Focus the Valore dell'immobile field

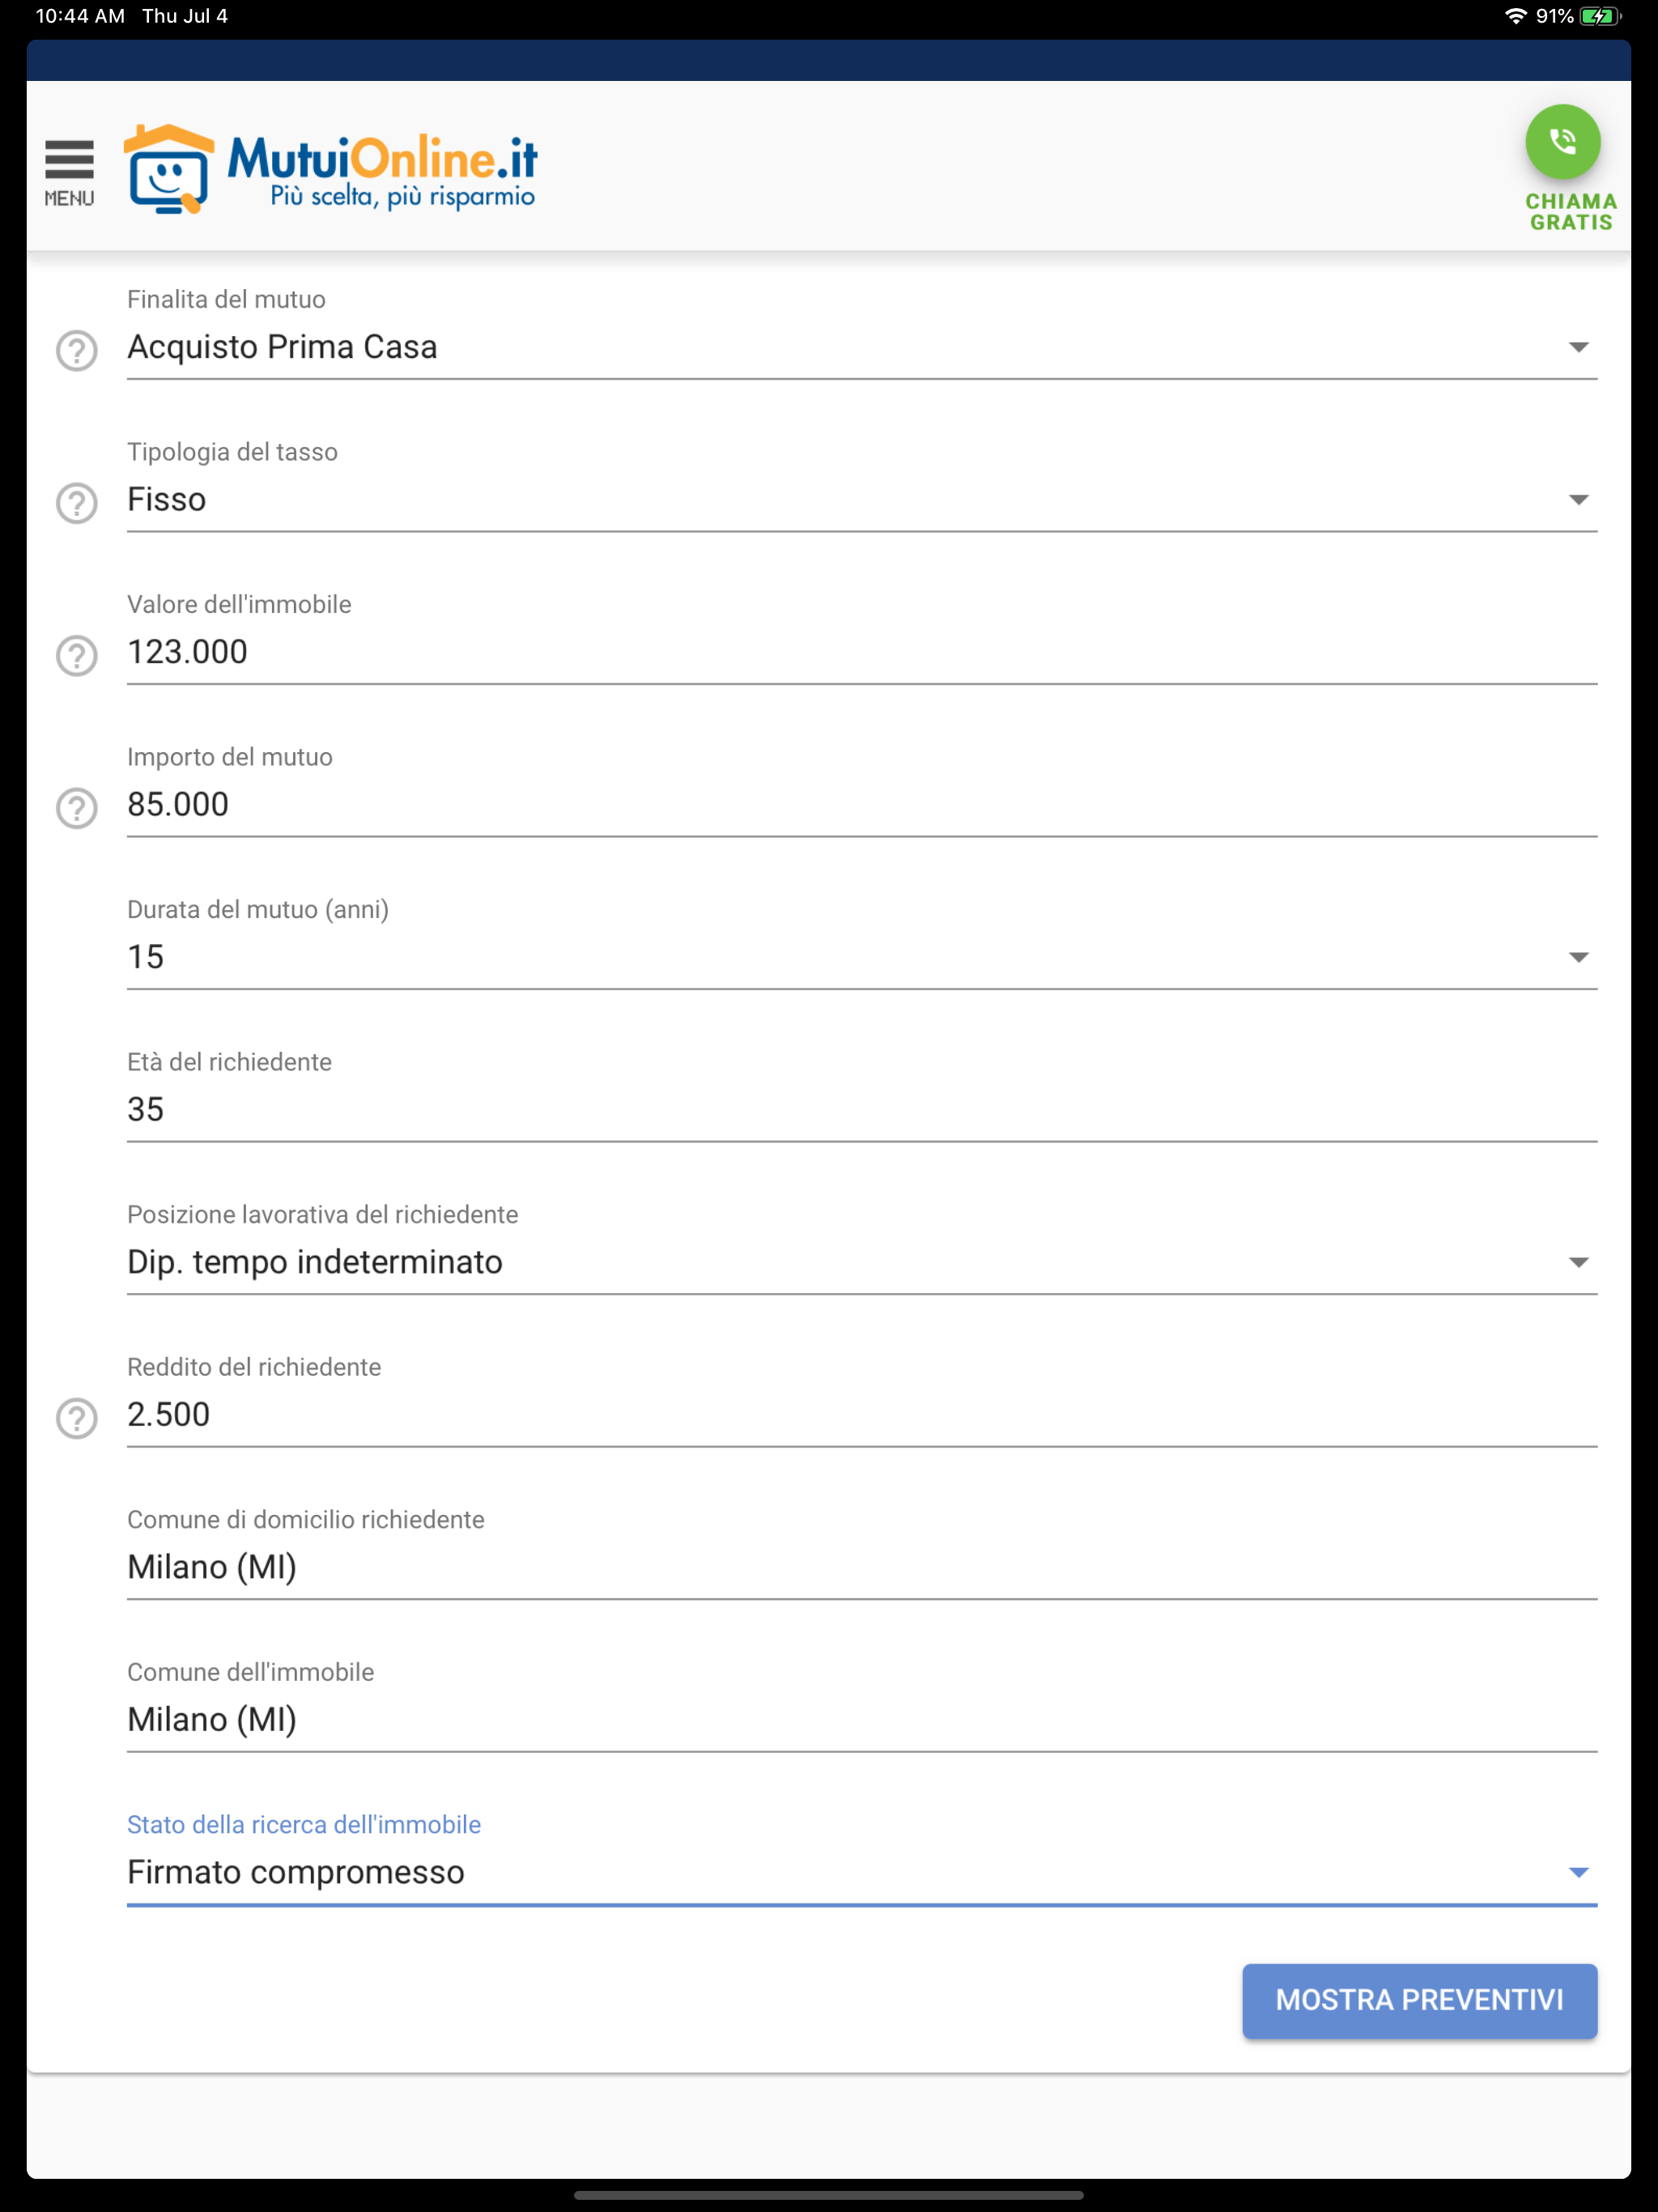[x=860, y=652]
